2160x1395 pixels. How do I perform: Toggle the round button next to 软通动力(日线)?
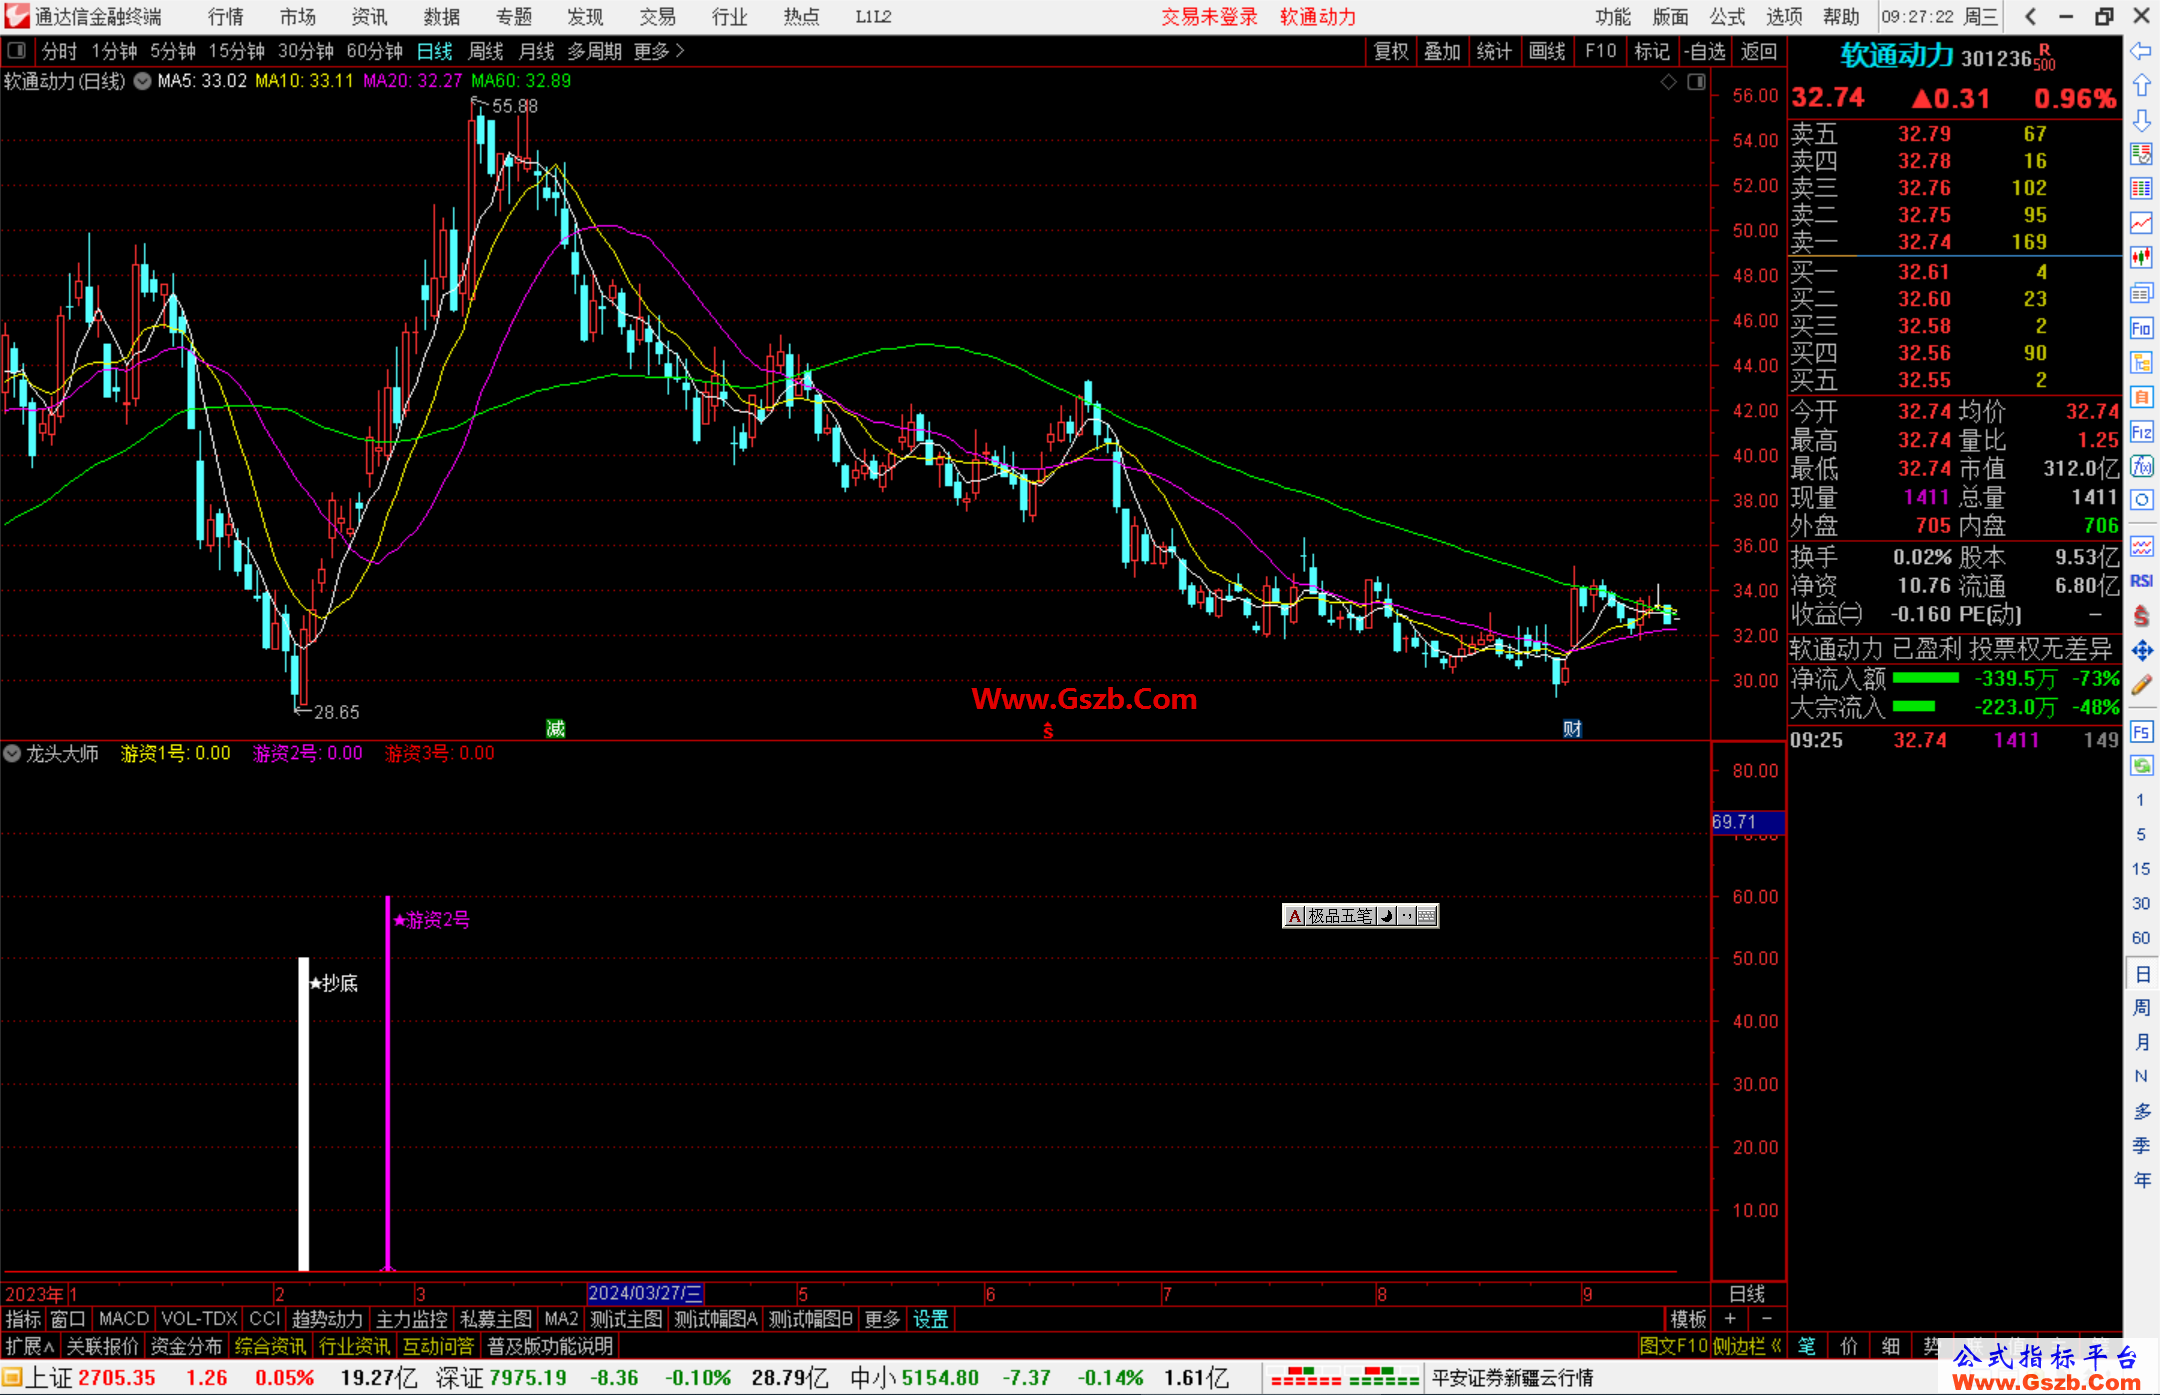pyautogui.click(x=143, y=81)
